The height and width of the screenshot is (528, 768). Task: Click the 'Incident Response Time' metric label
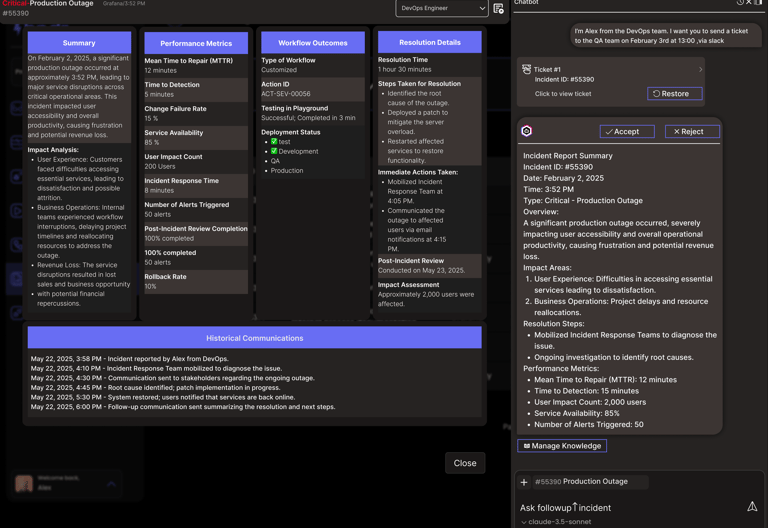[x=182, y=181]
